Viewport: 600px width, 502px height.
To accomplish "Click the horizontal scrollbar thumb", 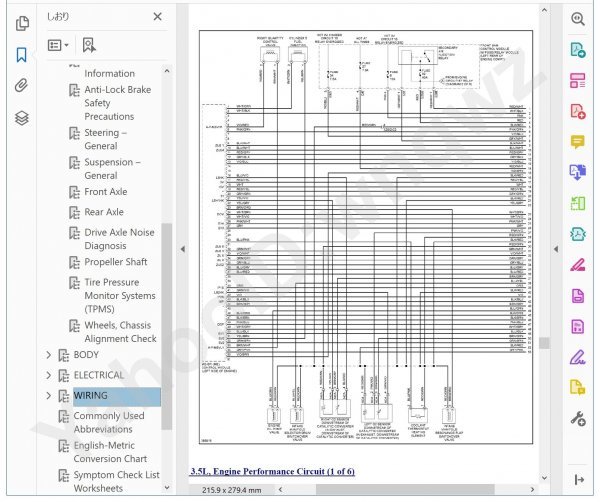I will pyautogui.click(x=405, y=489).
